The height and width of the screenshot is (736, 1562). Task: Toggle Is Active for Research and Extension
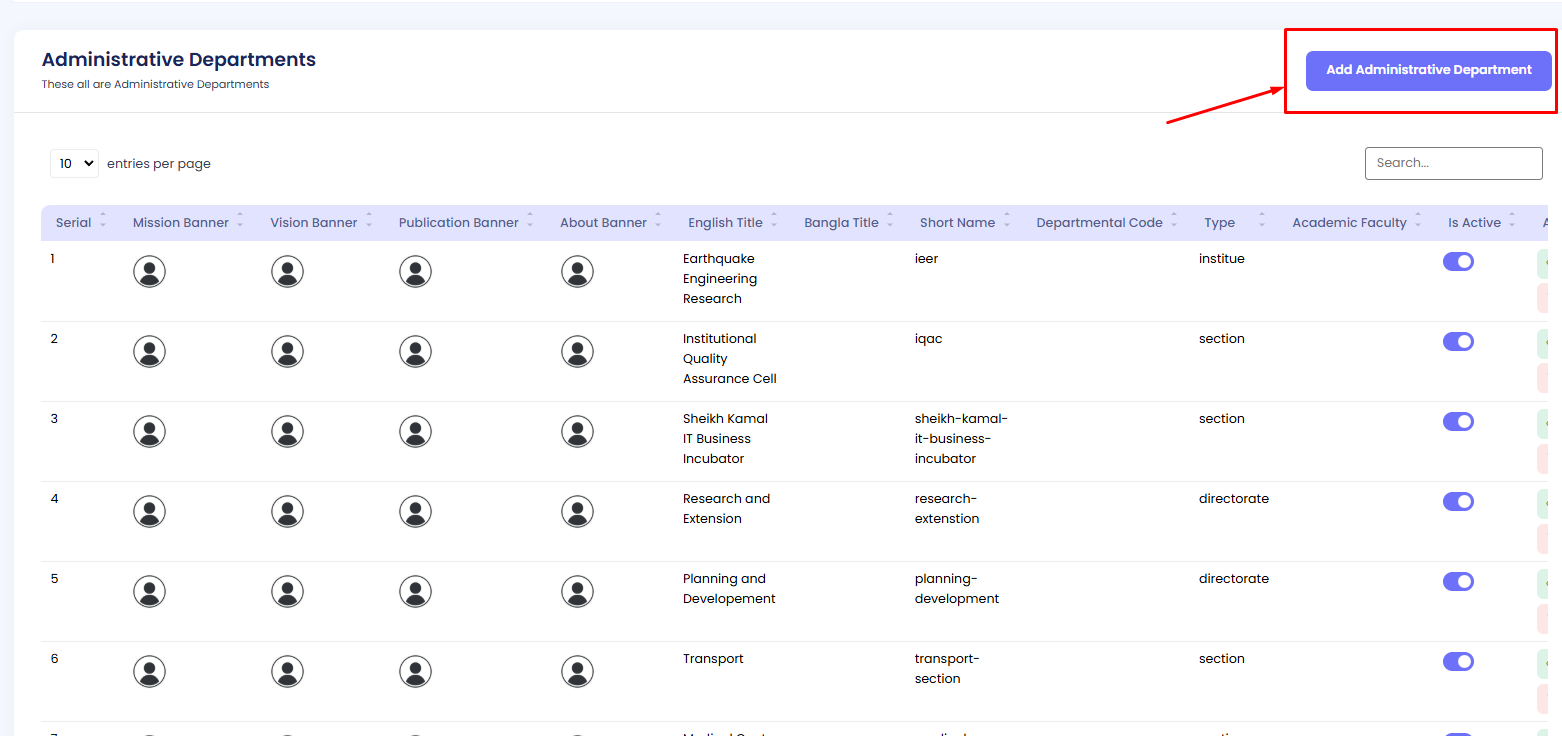1458,502
